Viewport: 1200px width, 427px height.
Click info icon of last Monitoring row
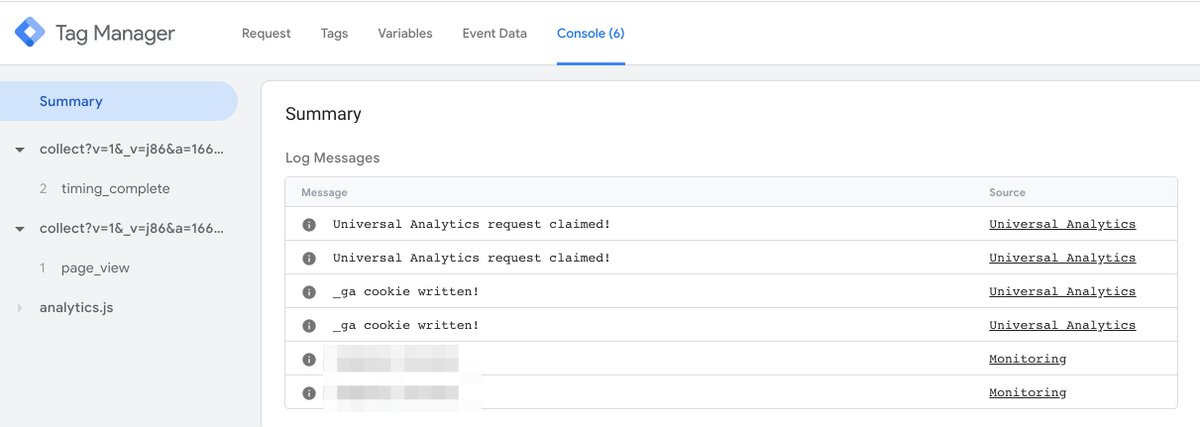tap(309, 393)
